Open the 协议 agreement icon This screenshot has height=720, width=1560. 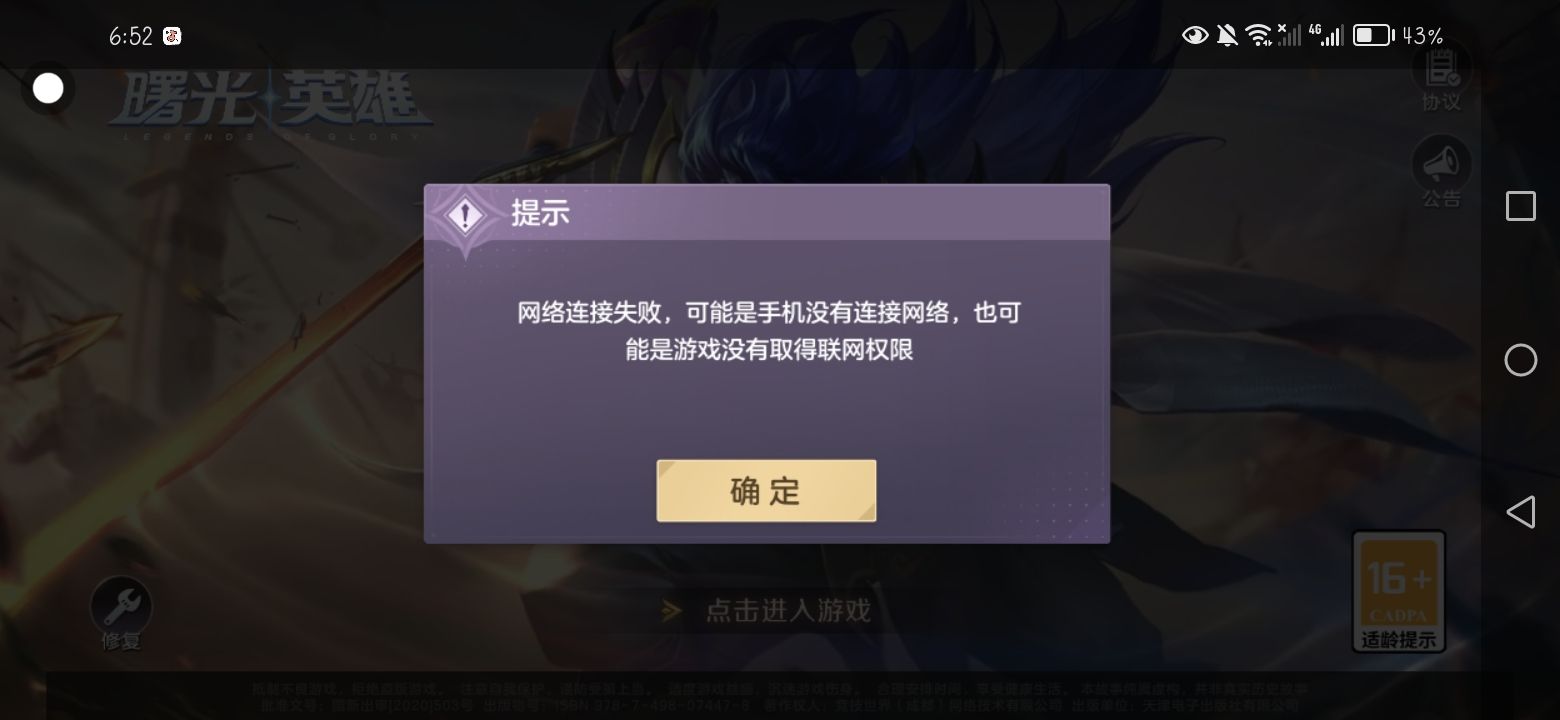coord(1441,78)
